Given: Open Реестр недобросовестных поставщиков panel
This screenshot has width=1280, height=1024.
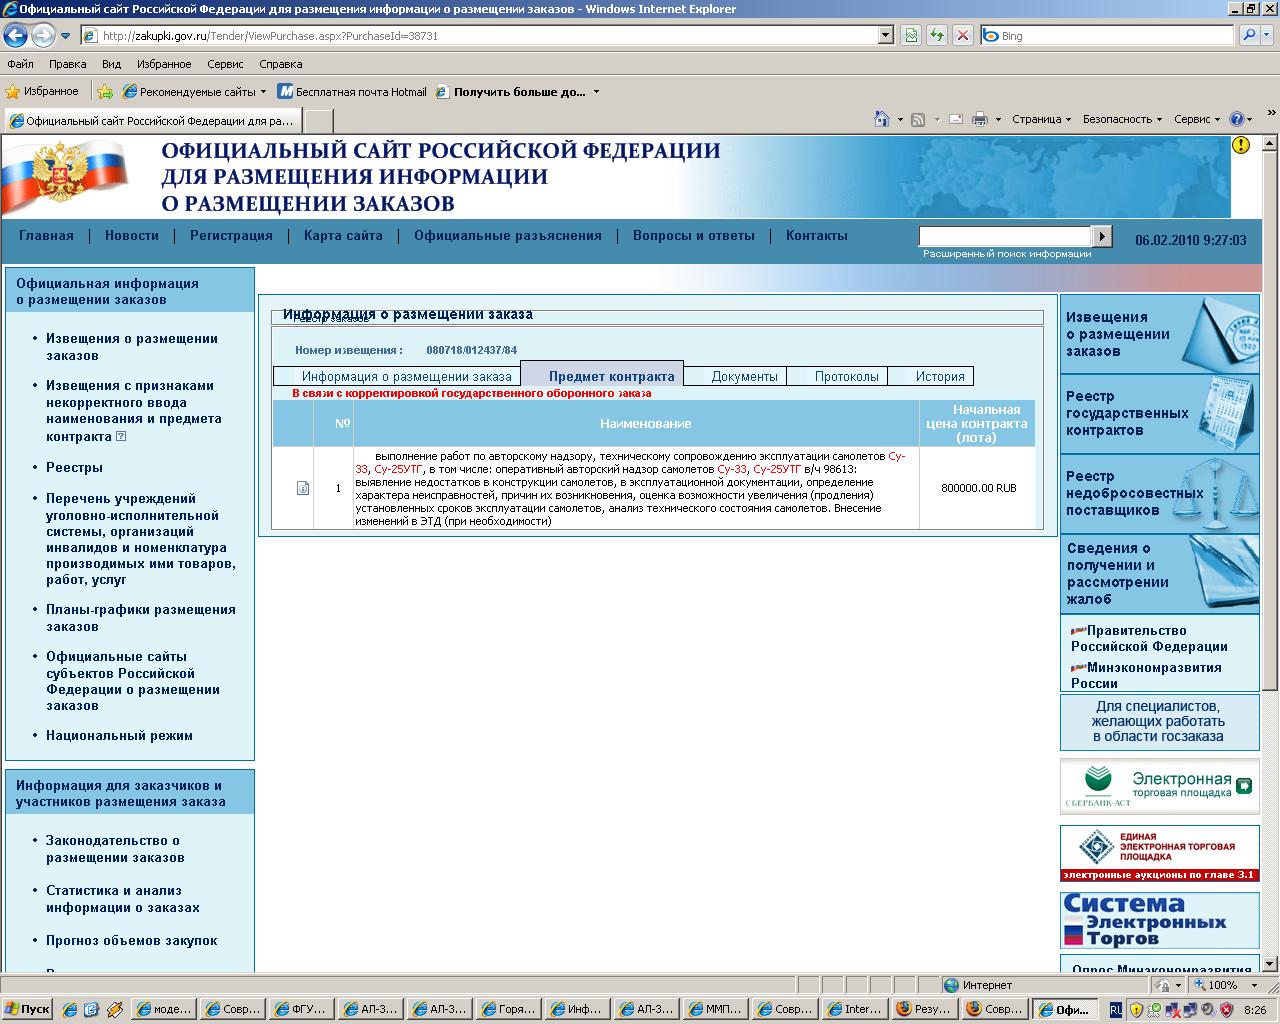Looking at the screenshot, I should click(x=1159, y=493).
